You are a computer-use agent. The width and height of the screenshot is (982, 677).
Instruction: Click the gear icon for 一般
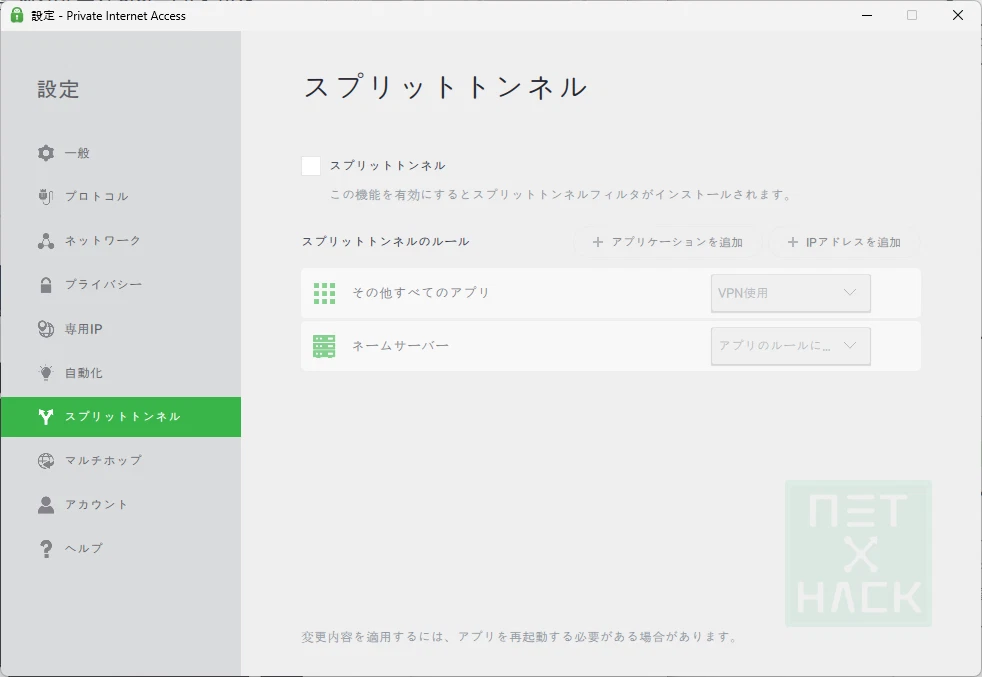pos(46,153)
